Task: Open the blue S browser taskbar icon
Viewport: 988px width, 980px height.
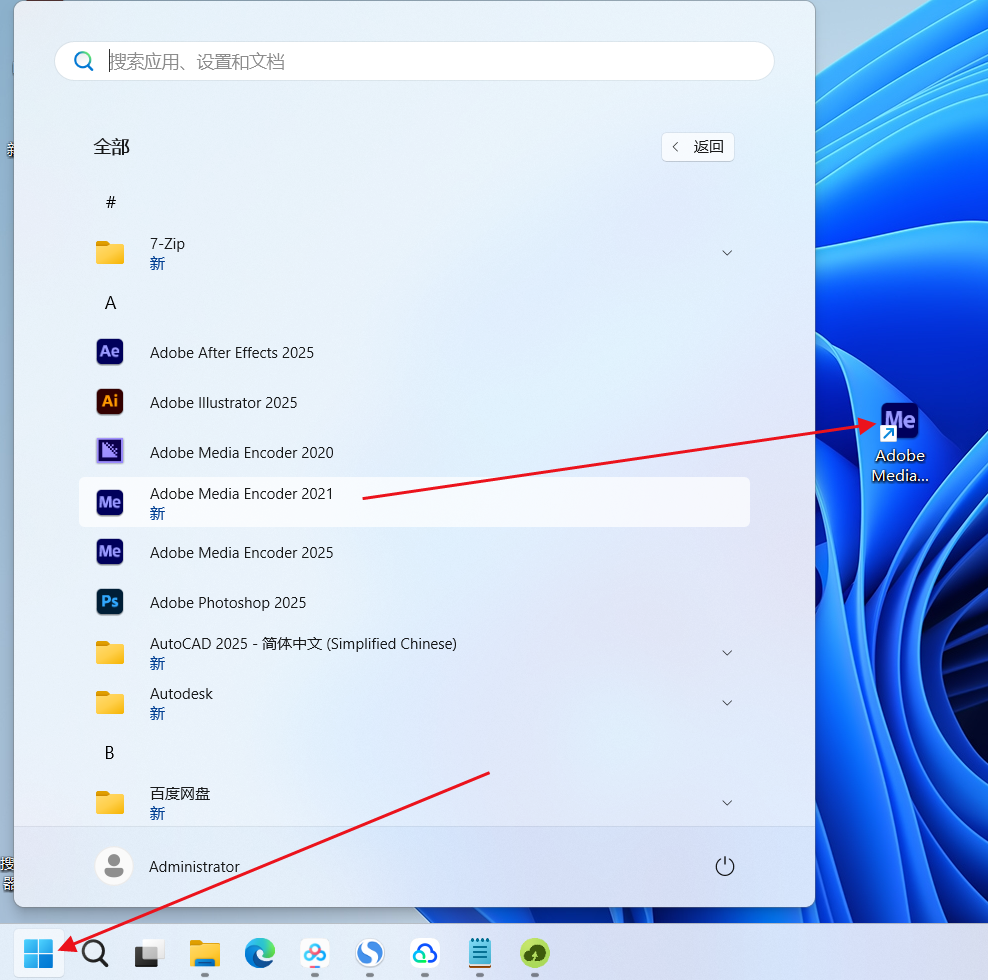Action: tap(370, 953)
